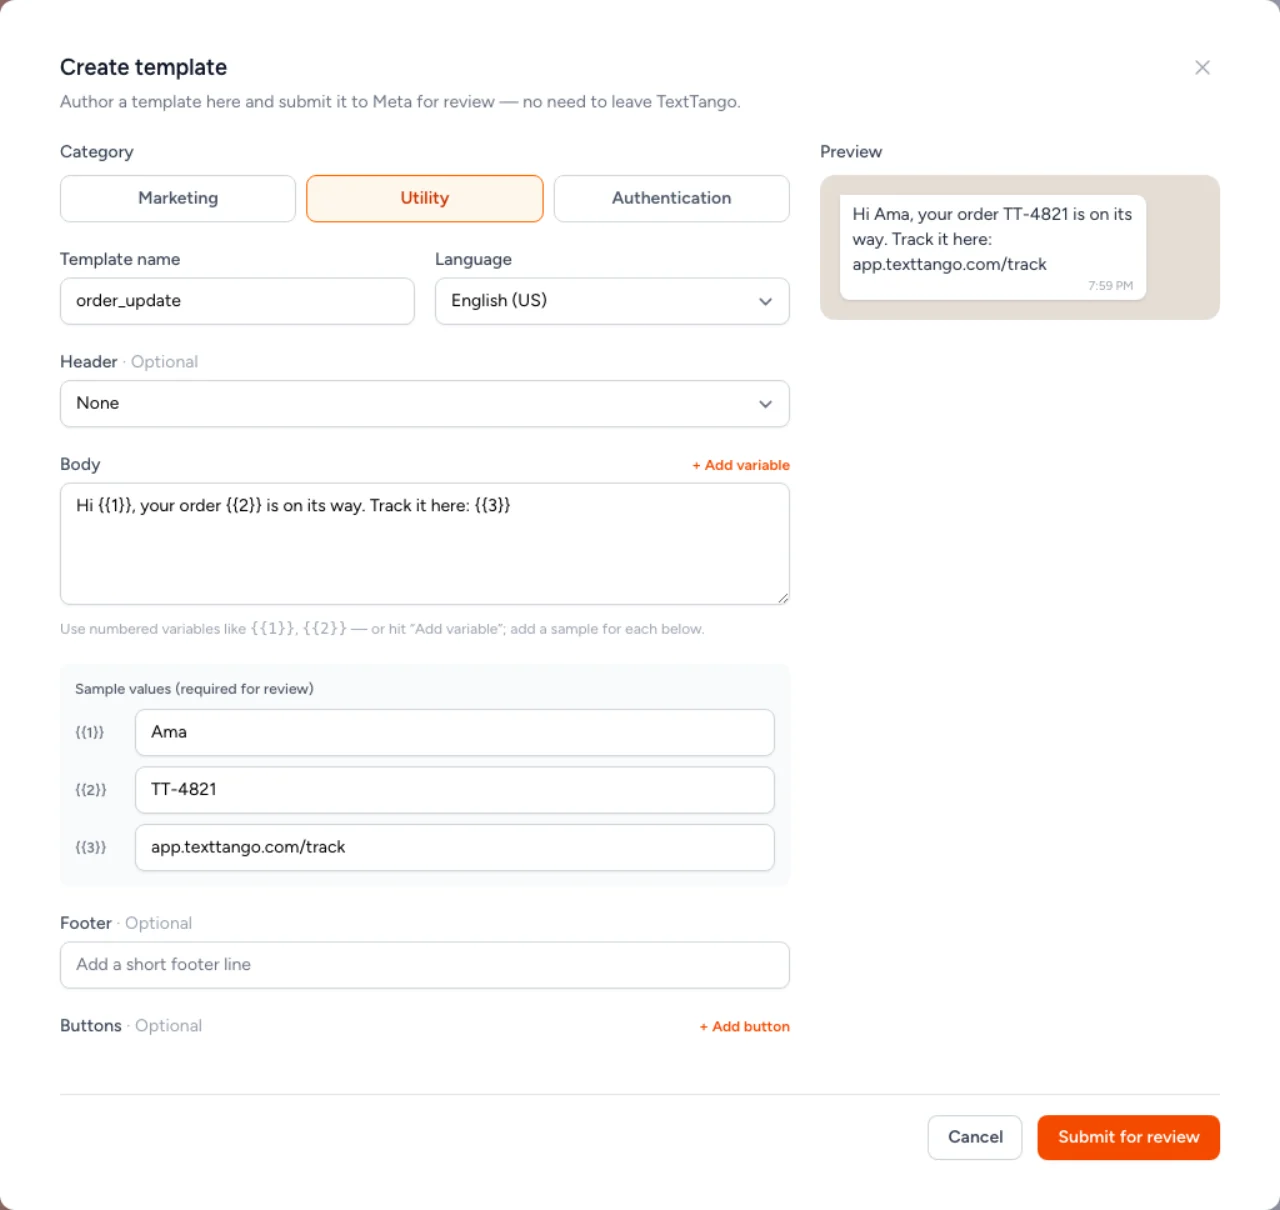
Task: Click the Add button link
Action: click(x=745, y=1026)
